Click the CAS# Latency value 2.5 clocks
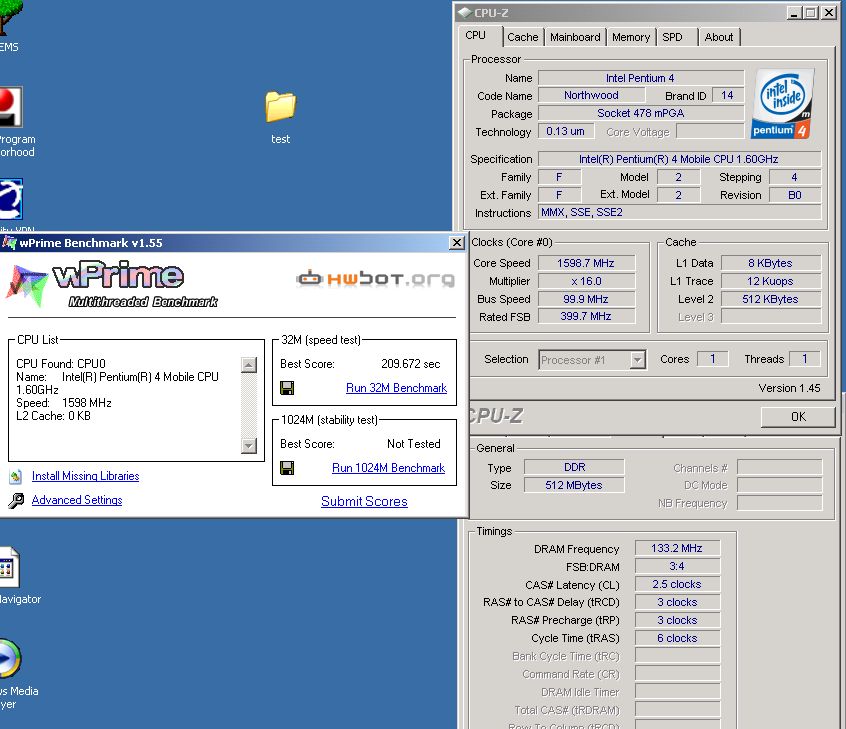The image size is (846, 729). pos(677,584)
